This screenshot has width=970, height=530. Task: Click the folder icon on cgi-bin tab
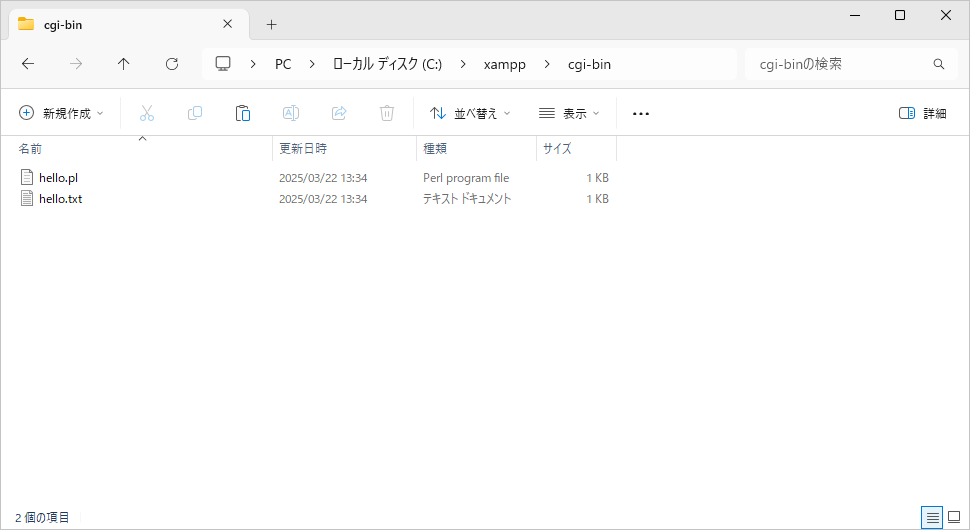coord(26,24)
